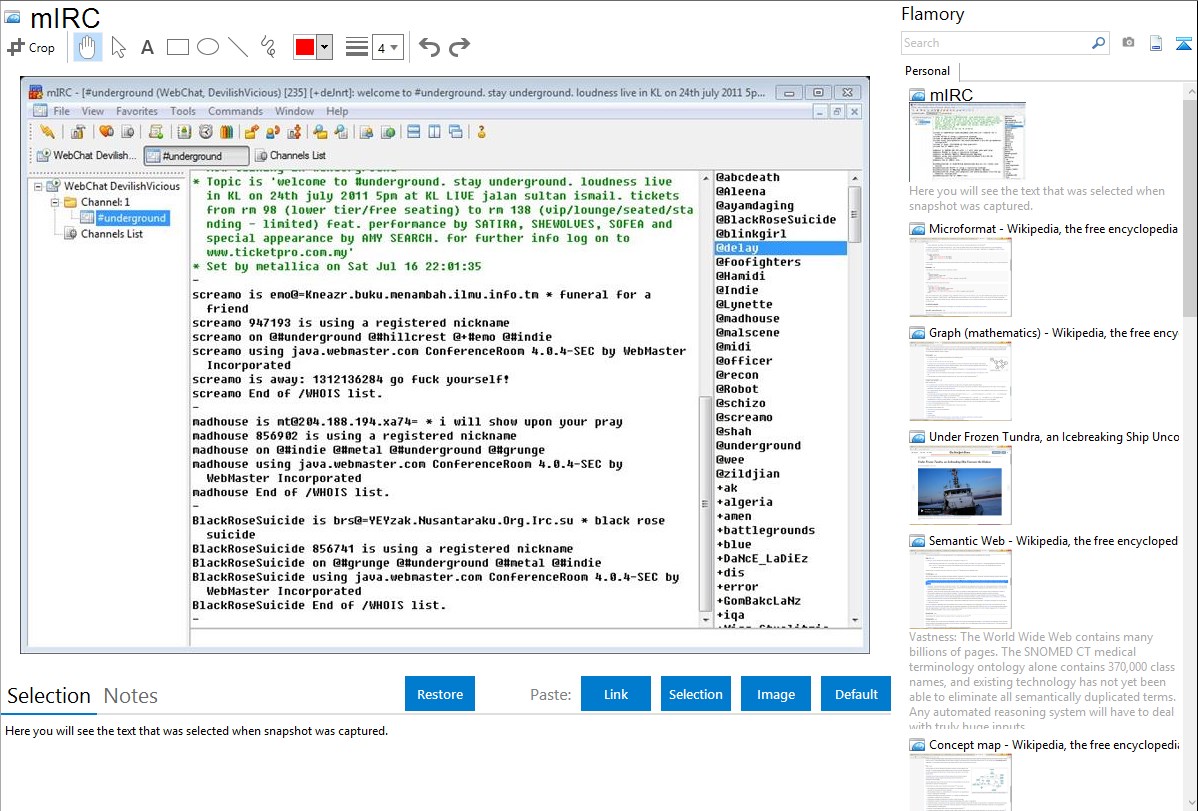Select the rectangle shape tool
This screenshot has height=811, width=1198.
pos(177,47)
